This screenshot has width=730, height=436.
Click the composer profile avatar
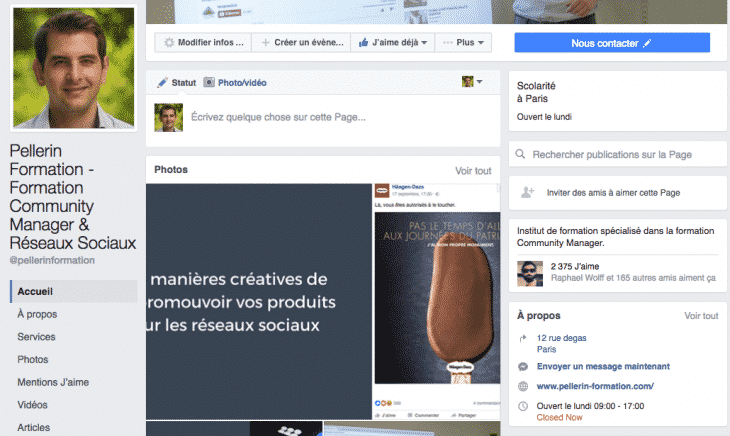tap(169, 117)
